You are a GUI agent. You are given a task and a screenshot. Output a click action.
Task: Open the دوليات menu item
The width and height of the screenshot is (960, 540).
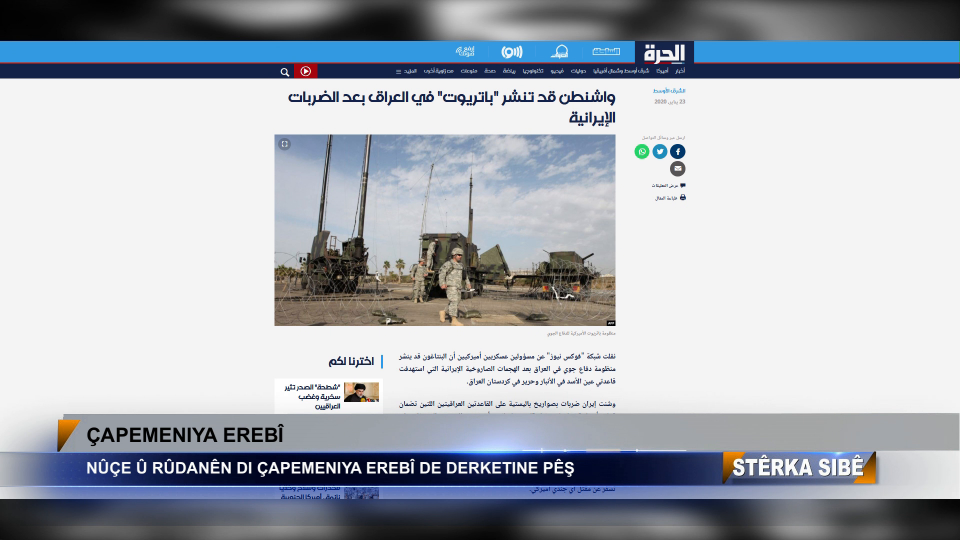pos(579,71)
